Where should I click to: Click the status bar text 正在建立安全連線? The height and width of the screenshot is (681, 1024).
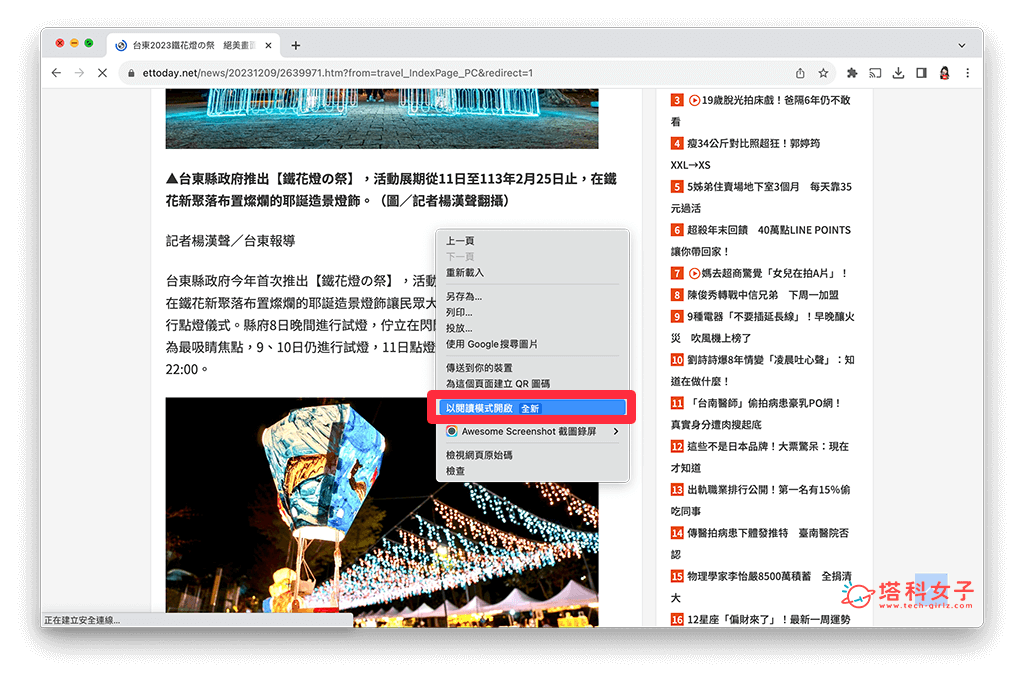coord(82,620)
